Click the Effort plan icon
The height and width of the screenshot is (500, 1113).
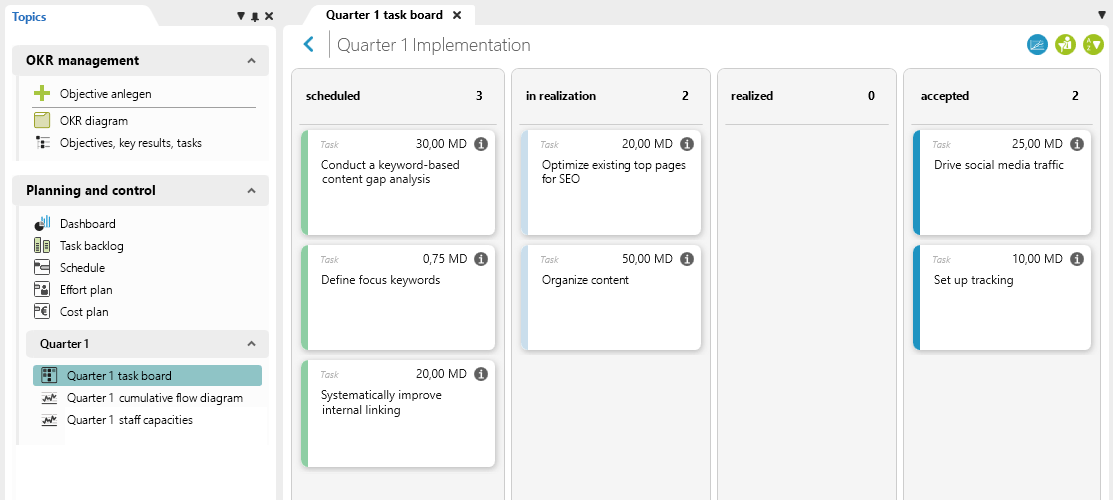point(42,290)
